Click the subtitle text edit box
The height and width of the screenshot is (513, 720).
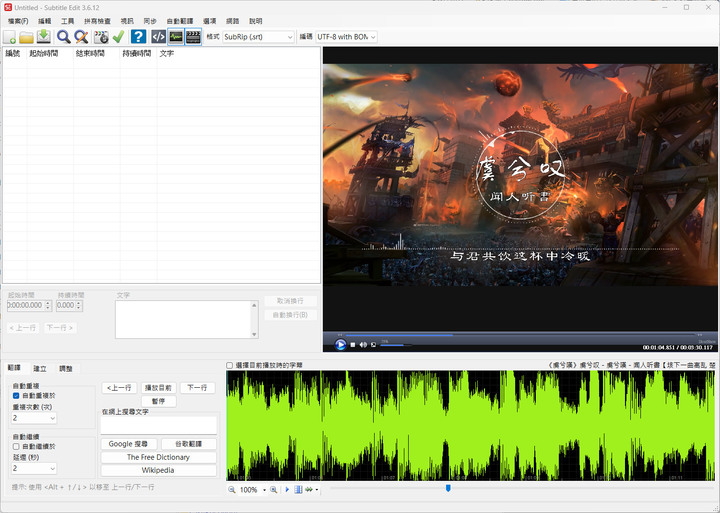[x=187, y=320]
